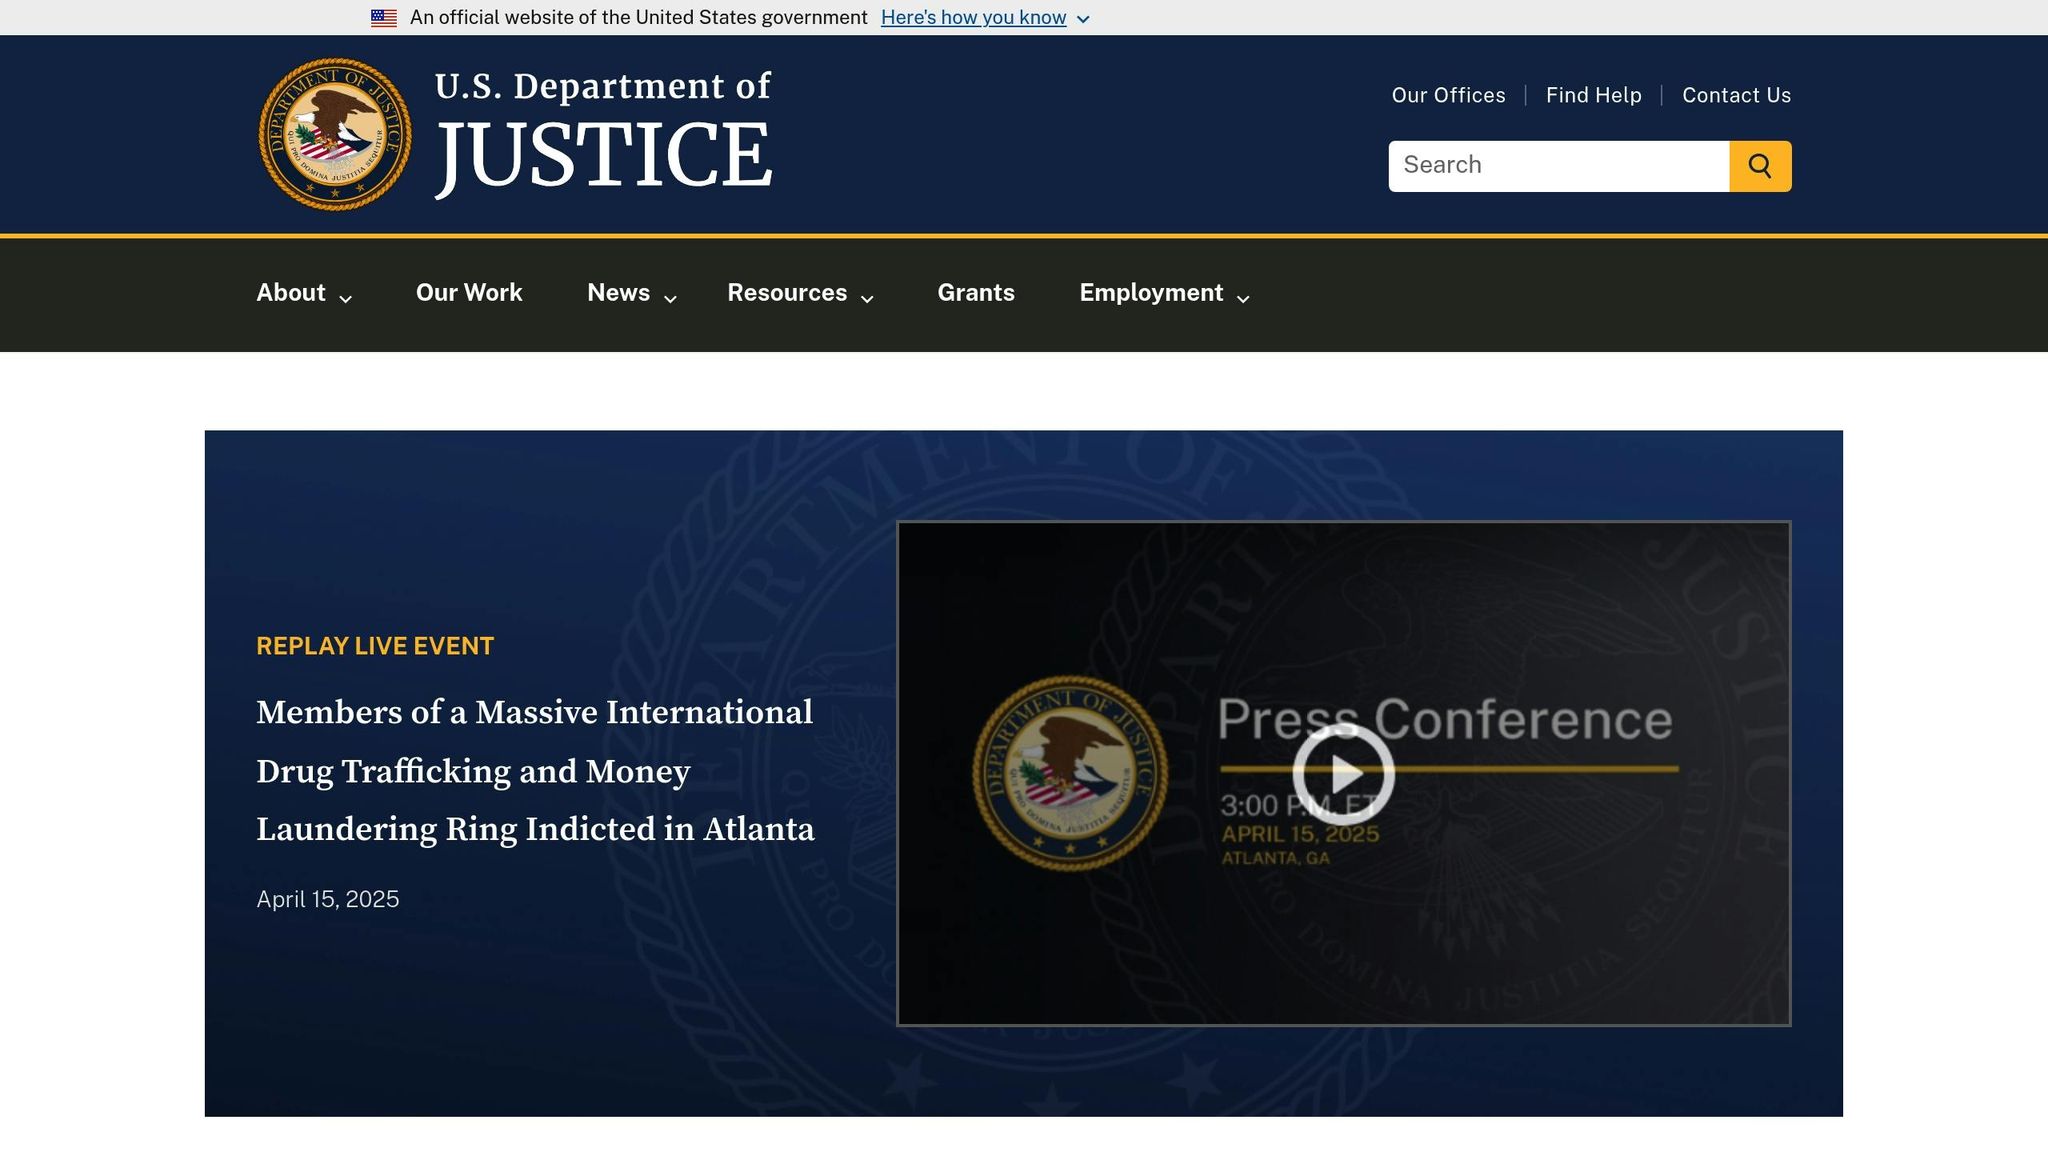Play the Press Conference replay video

1344,771
